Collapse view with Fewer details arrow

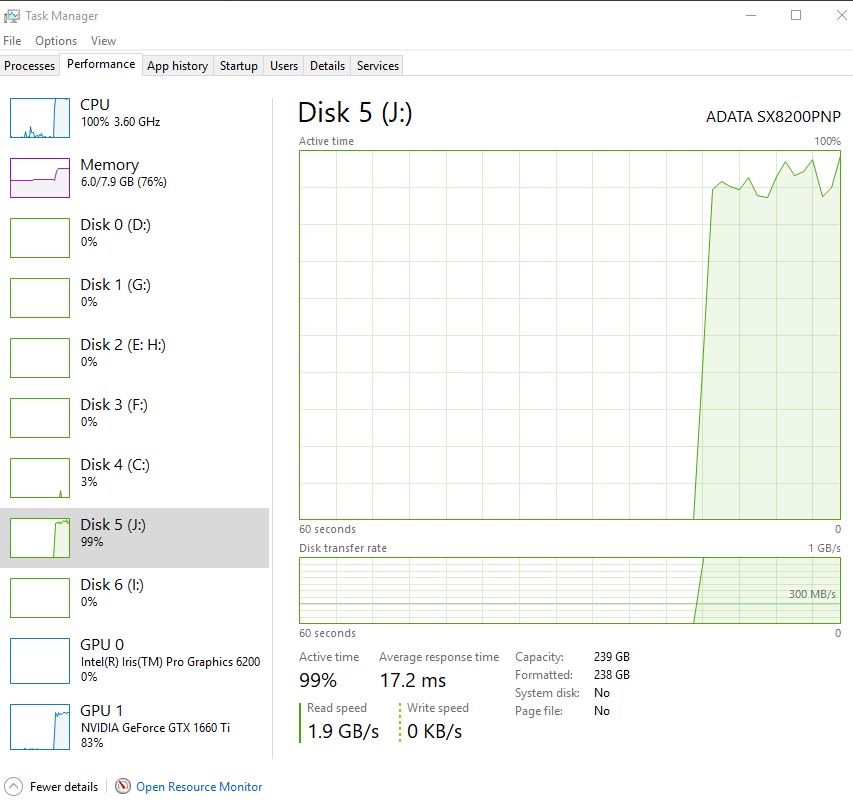(x=13, y=787)
